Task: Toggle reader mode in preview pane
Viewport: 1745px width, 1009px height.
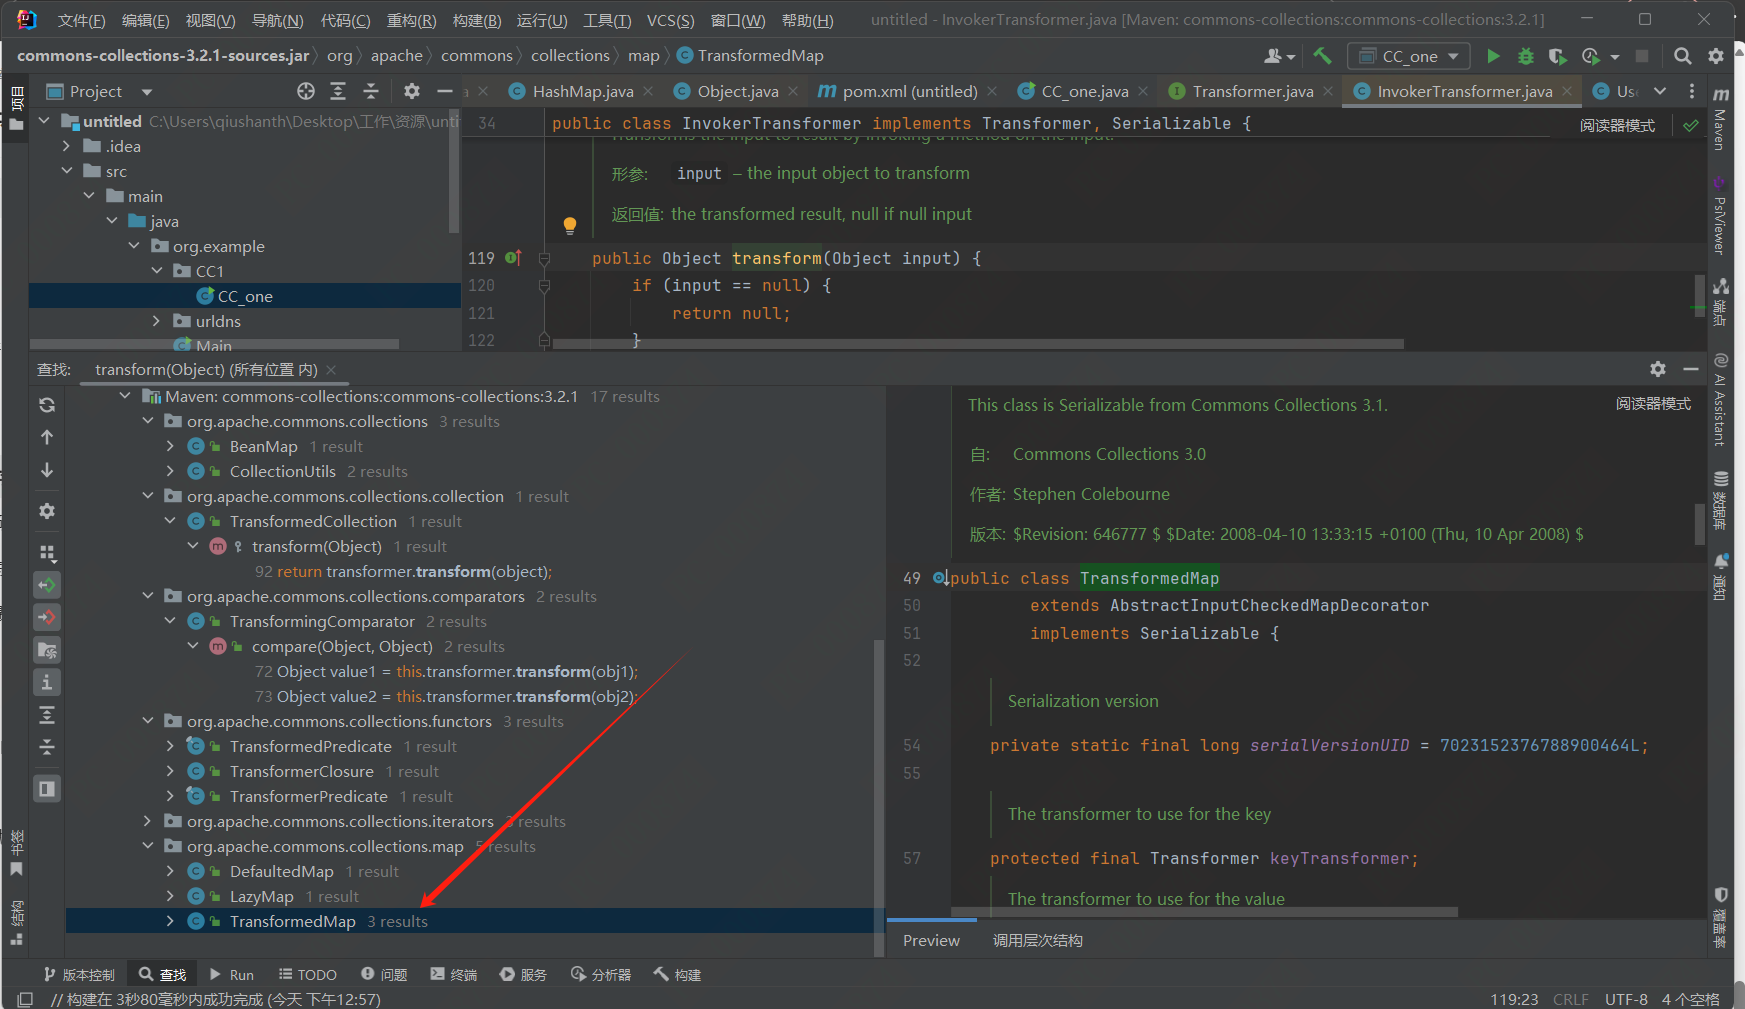Action: pos(1653,403)
